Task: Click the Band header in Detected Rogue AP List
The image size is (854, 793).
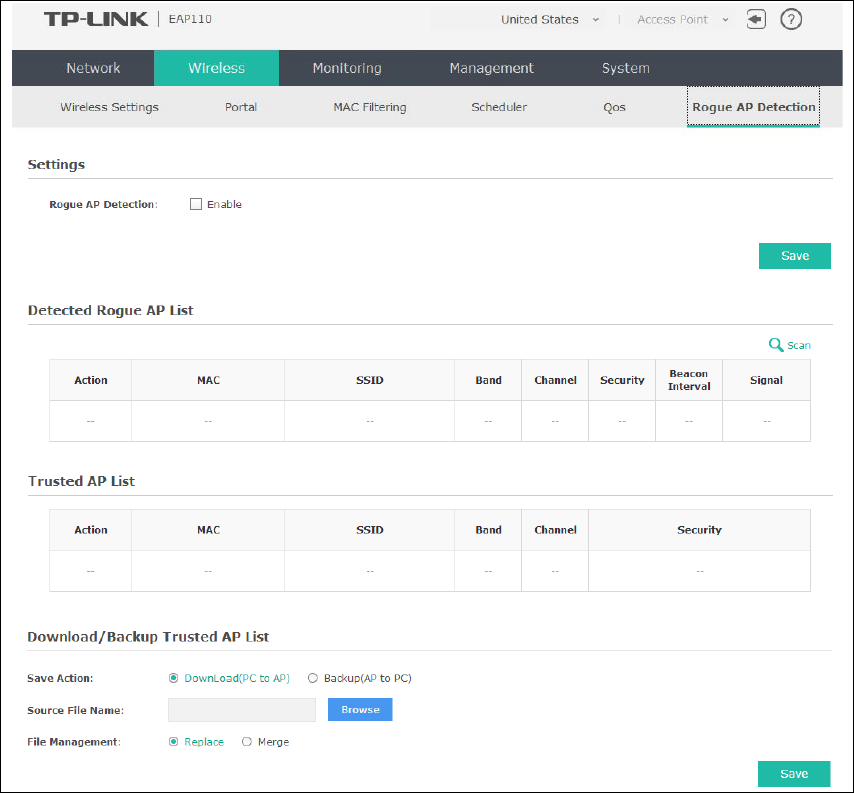Action: [488, 380]
